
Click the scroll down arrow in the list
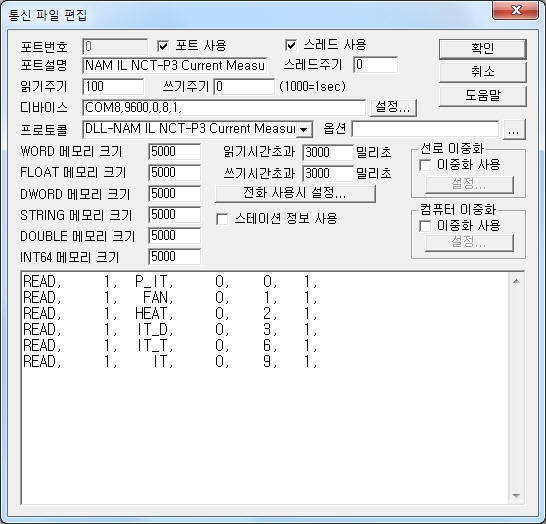point(516,495)
